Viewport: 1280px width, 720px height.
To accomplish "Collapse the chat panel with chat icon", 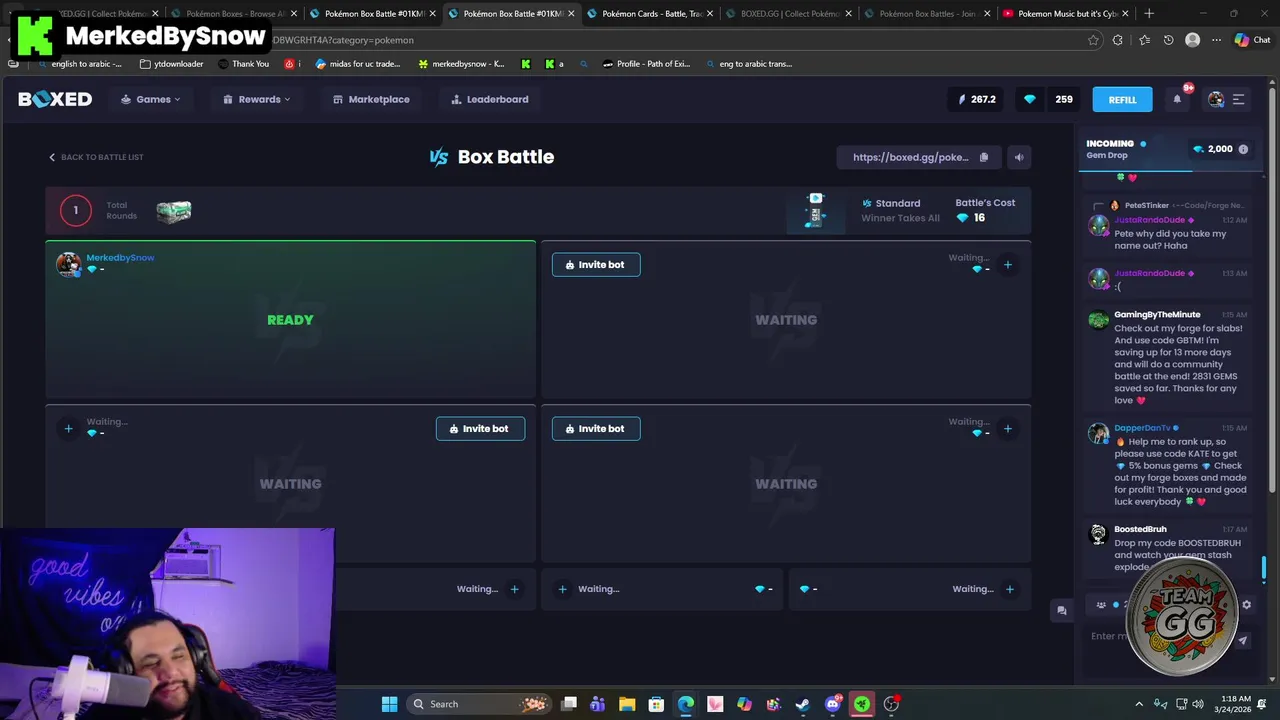I will click(1061, 611).
